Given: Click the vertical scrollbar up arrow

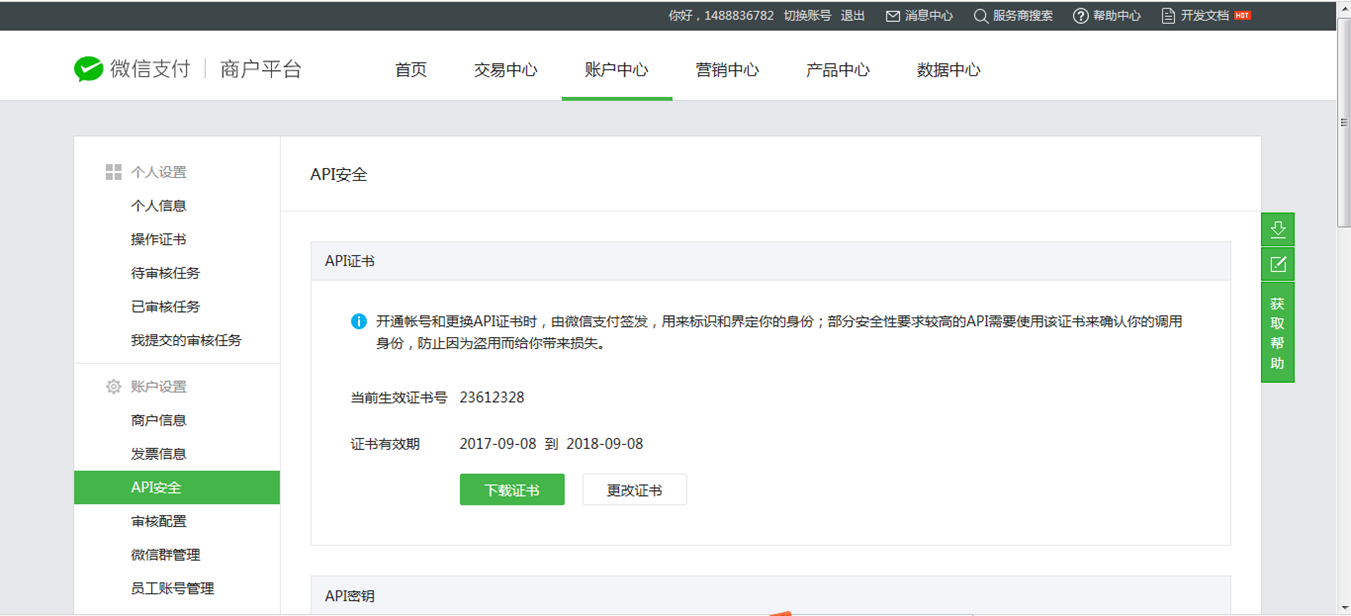Looking at the screenshot, I should (x=1344, y=7).
